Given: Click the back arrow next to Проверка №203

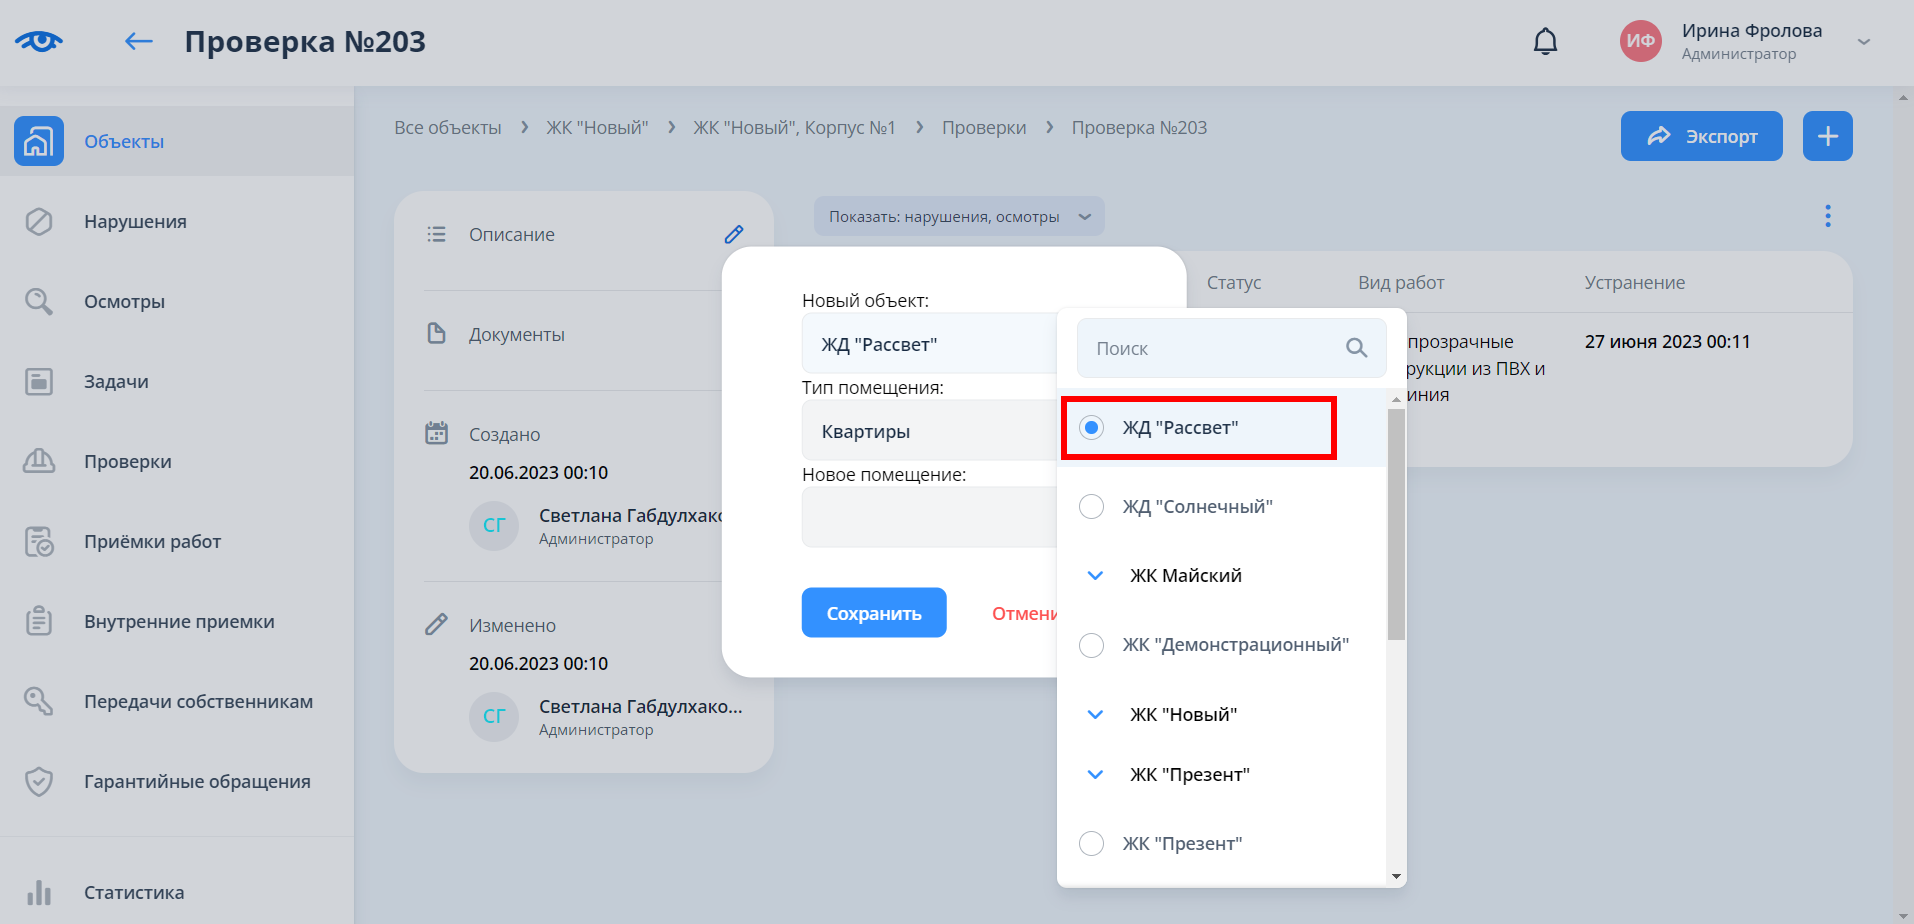Looking at the screenshot, I should [x=138, y=41].
